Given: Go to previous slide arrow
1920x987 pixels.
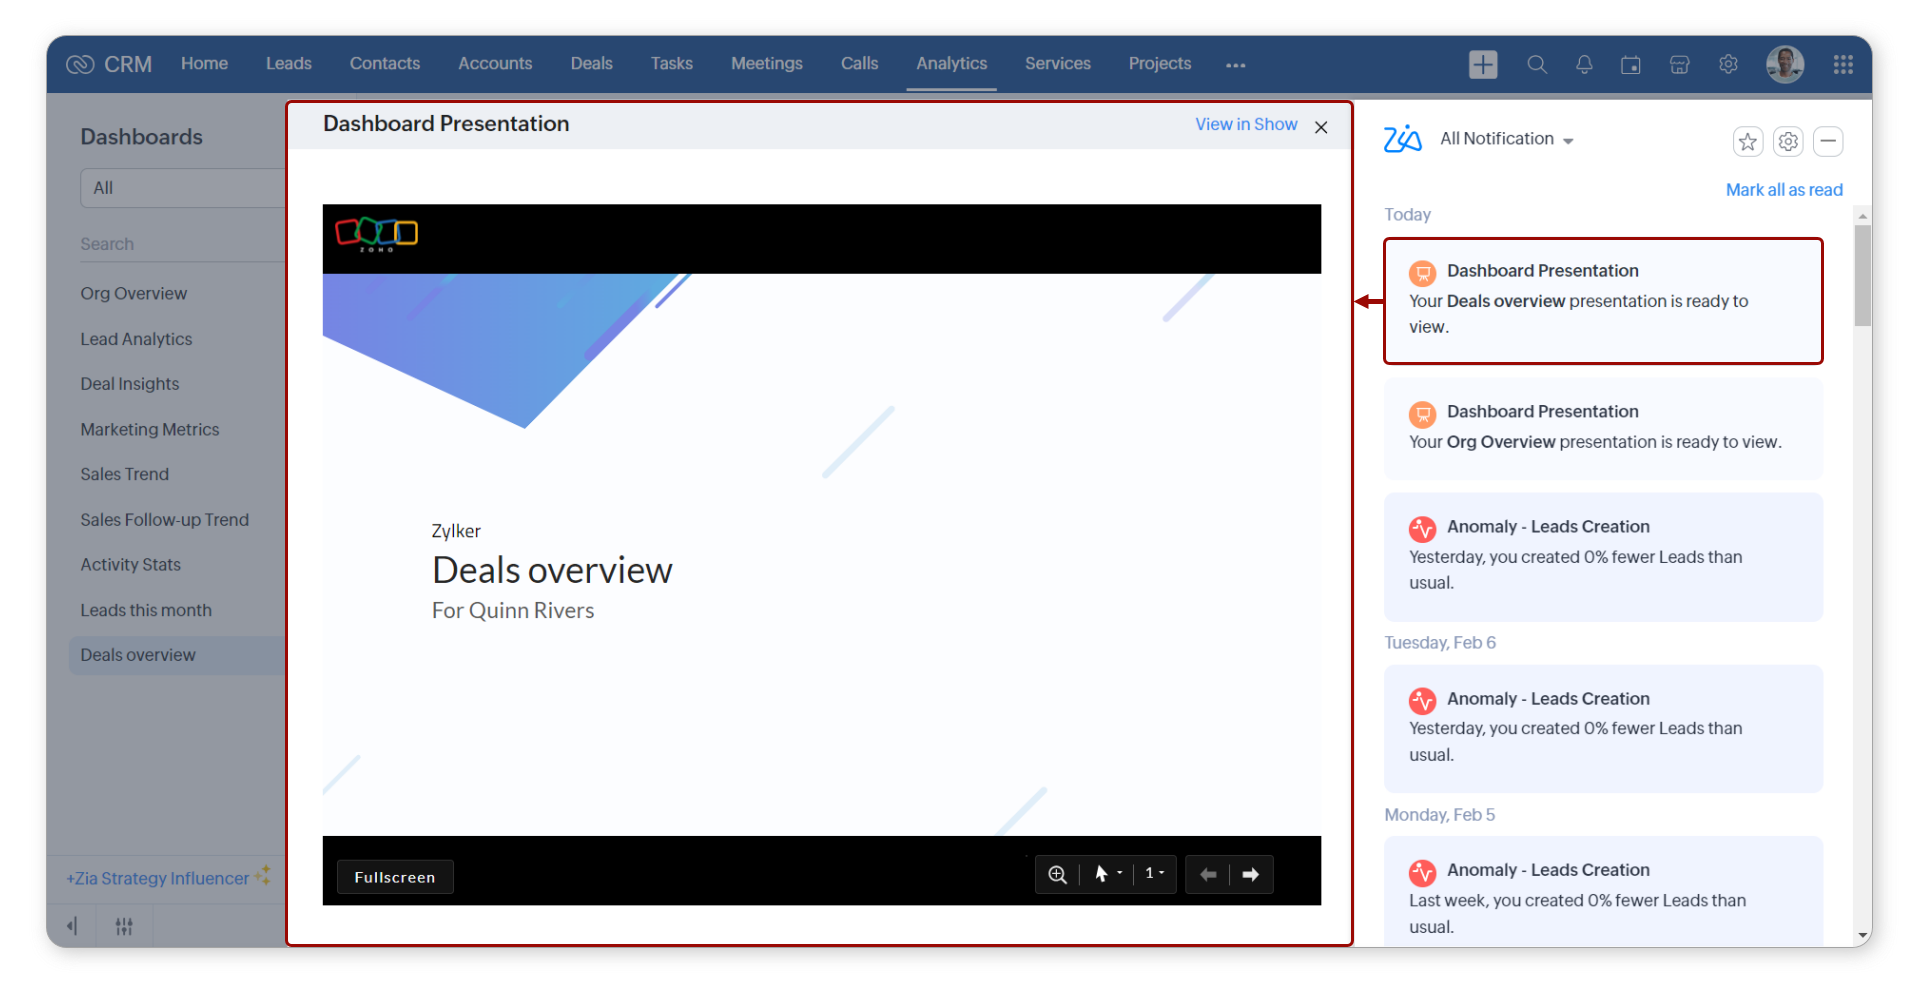Looking at the screenshot, I should [1208, 875].
